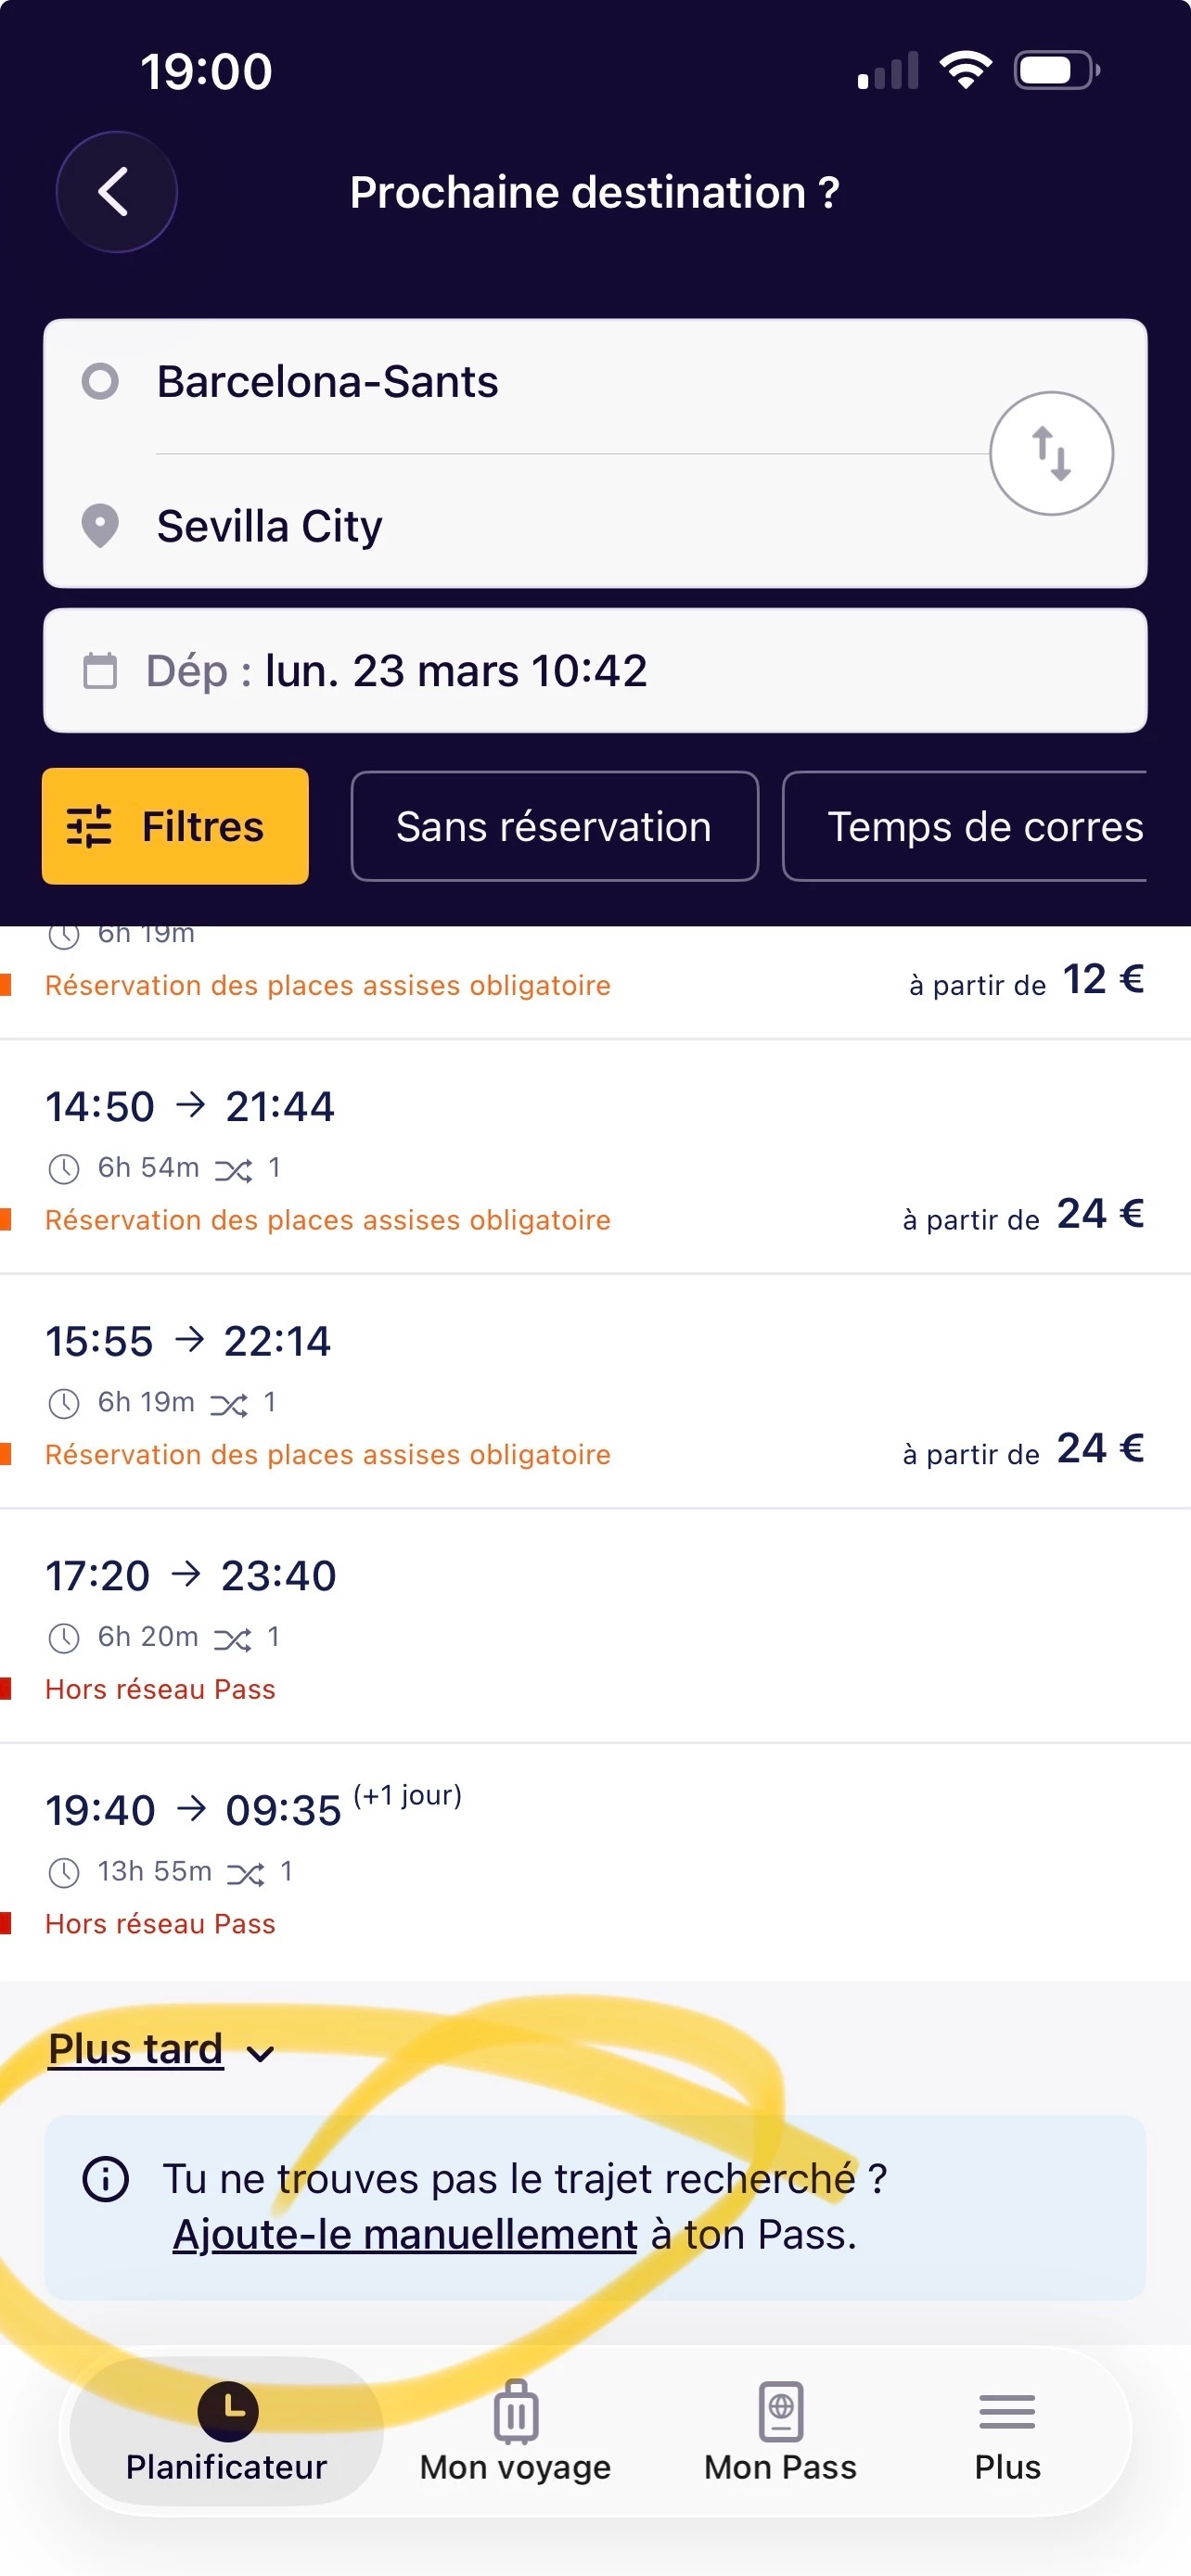This screenshot has height=2576, width=1191.
Task: Tap the back arrow button
Action: [116, 192]
